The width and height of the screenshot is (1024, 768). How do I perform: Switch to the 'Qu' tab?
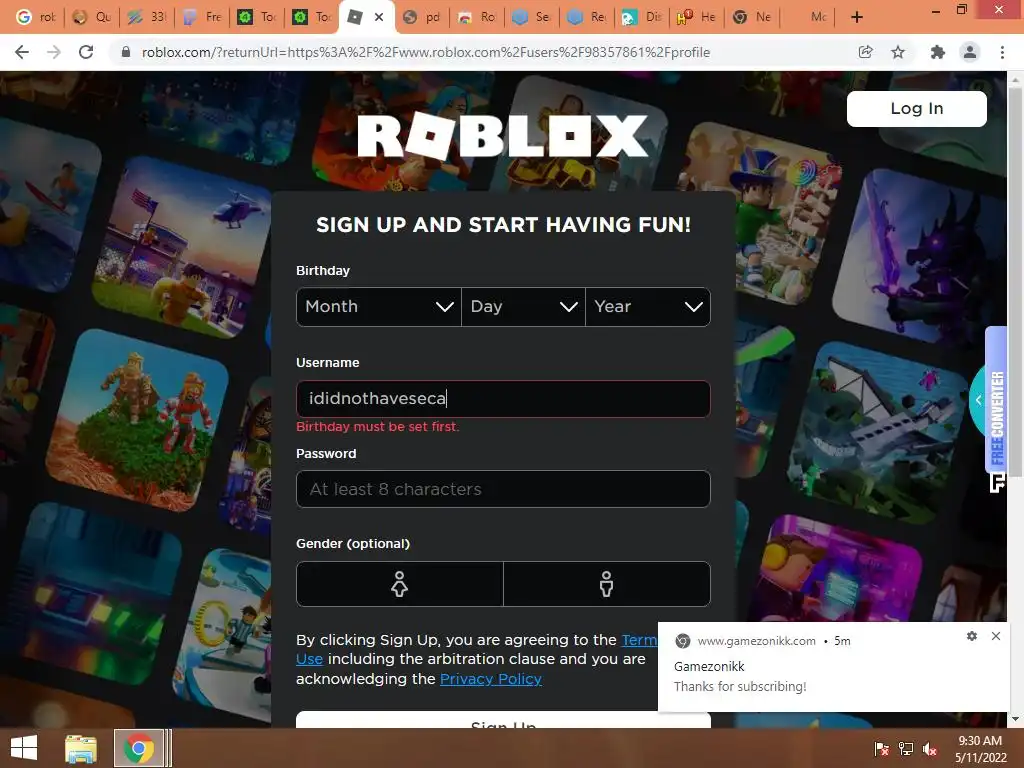(x=91, y=17)
